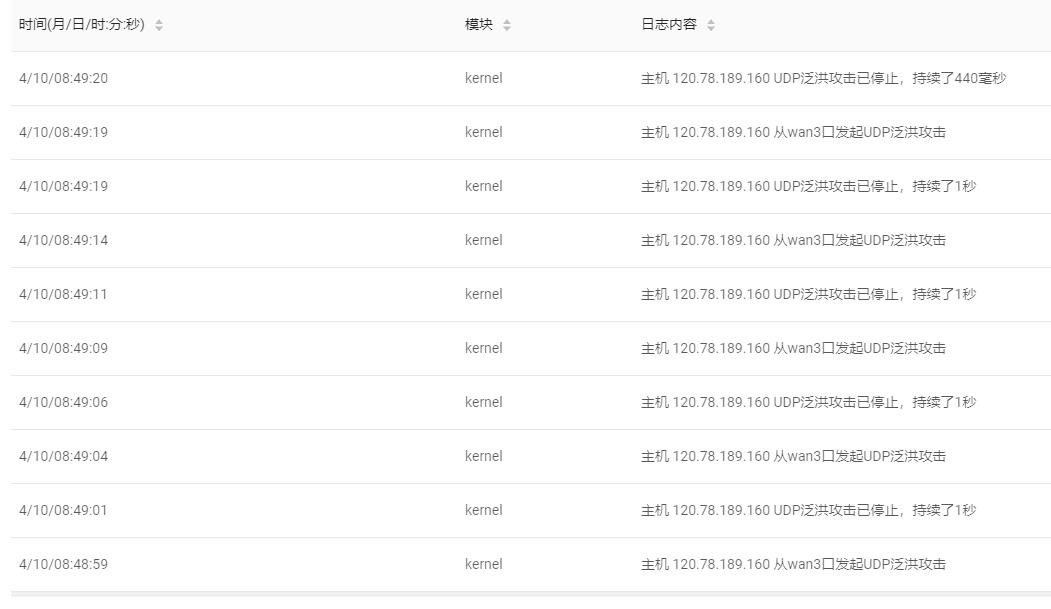Select timestamp 4/10/08:49:04
Screen dimensions: 1051x609
tap(64, 456)
